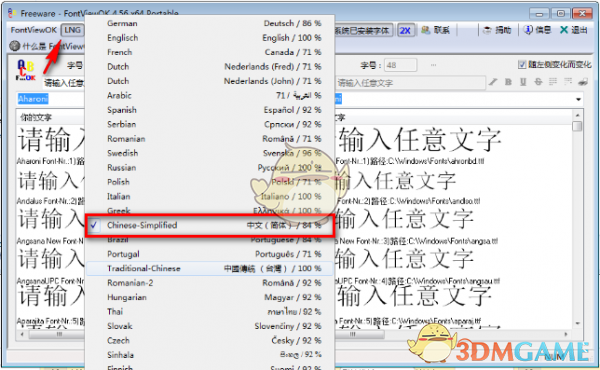Click left pane horizontal scroll left arrow
The width and height of the screenshot is (600, 370).
[x=22, y=334]
